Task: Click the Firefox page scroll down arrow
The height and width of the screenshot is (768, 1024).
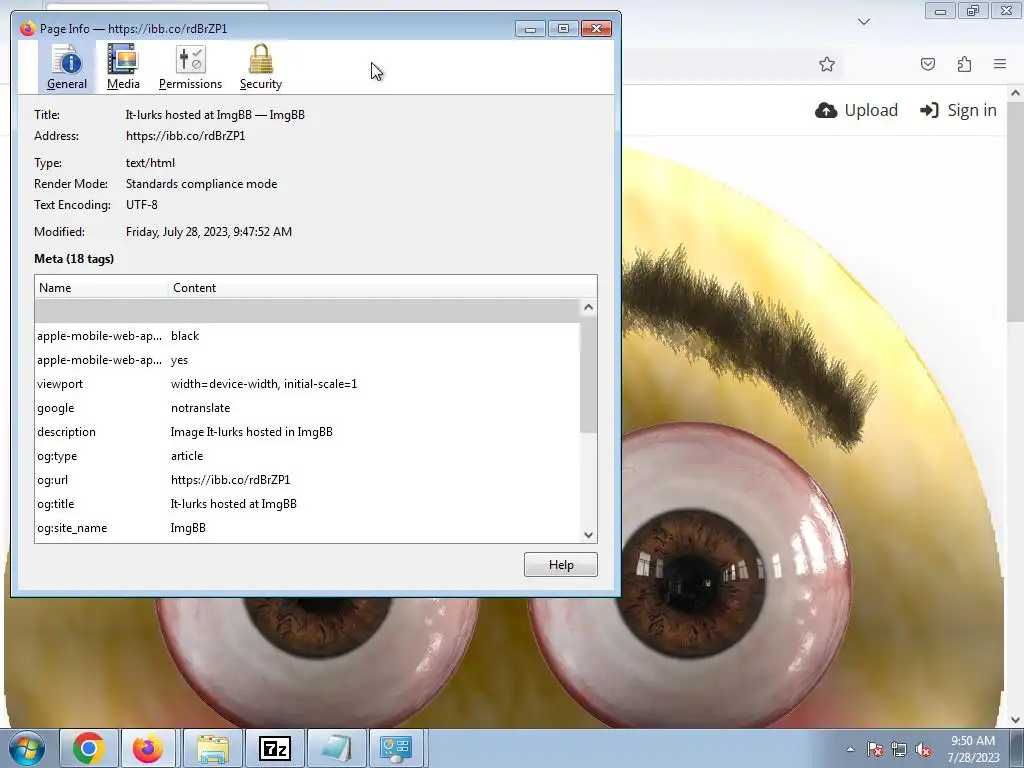Action: coord(1015,720)
